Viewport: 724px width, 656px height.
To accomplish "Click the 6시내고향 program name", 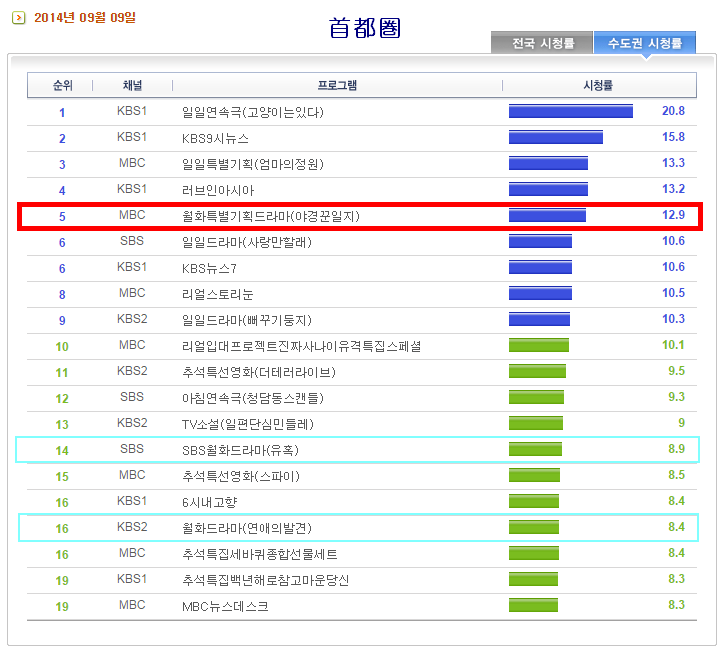I will click(x=209, y=502).
